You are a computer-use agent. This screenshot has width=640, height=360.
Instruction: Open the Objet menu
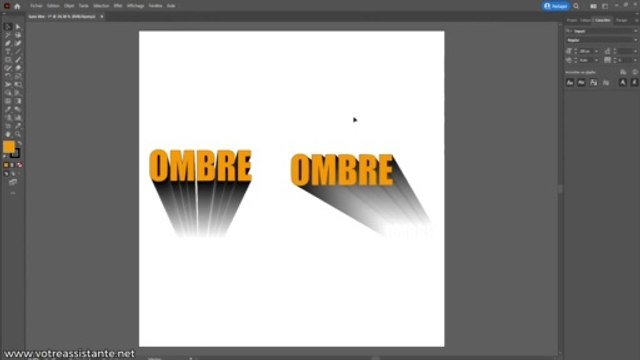click(x=69, y=6)
